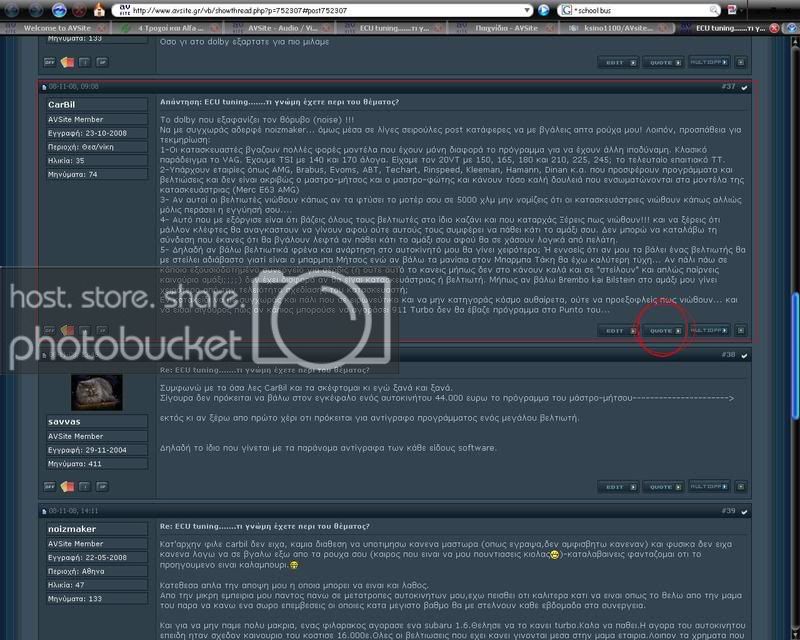The height and width of the screenshot is (640, 800).
Task: Tick the checkmark icon beside post #38
Action: tap(744, 355)
